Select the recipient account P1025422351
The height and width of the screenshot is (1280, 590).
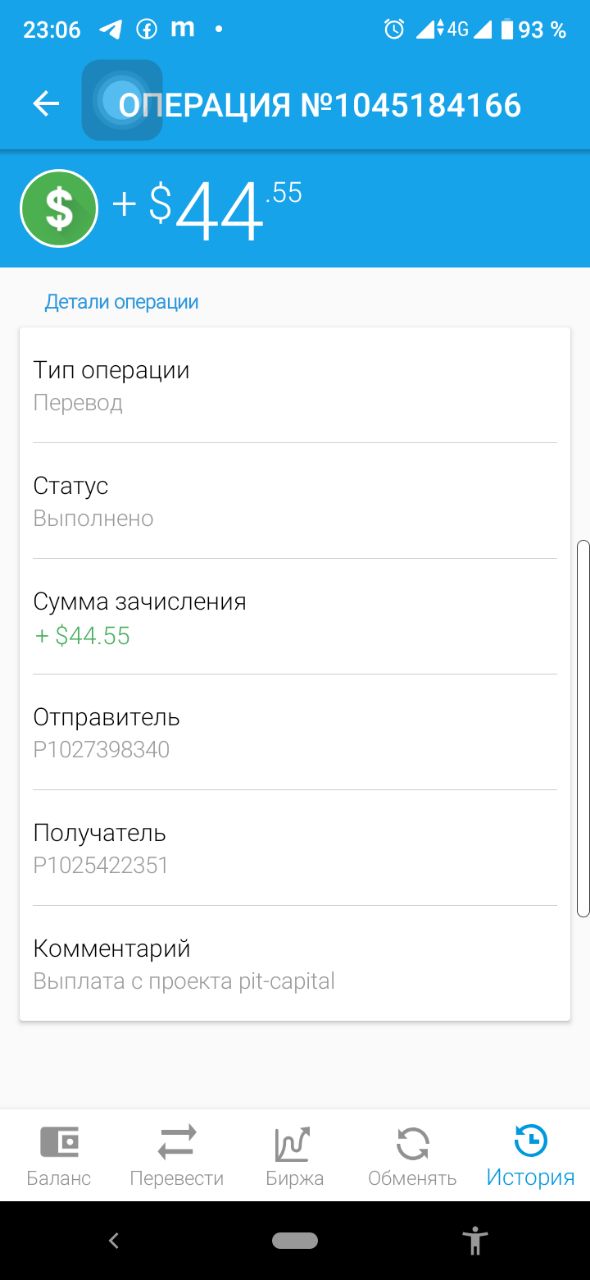(101, 865)
